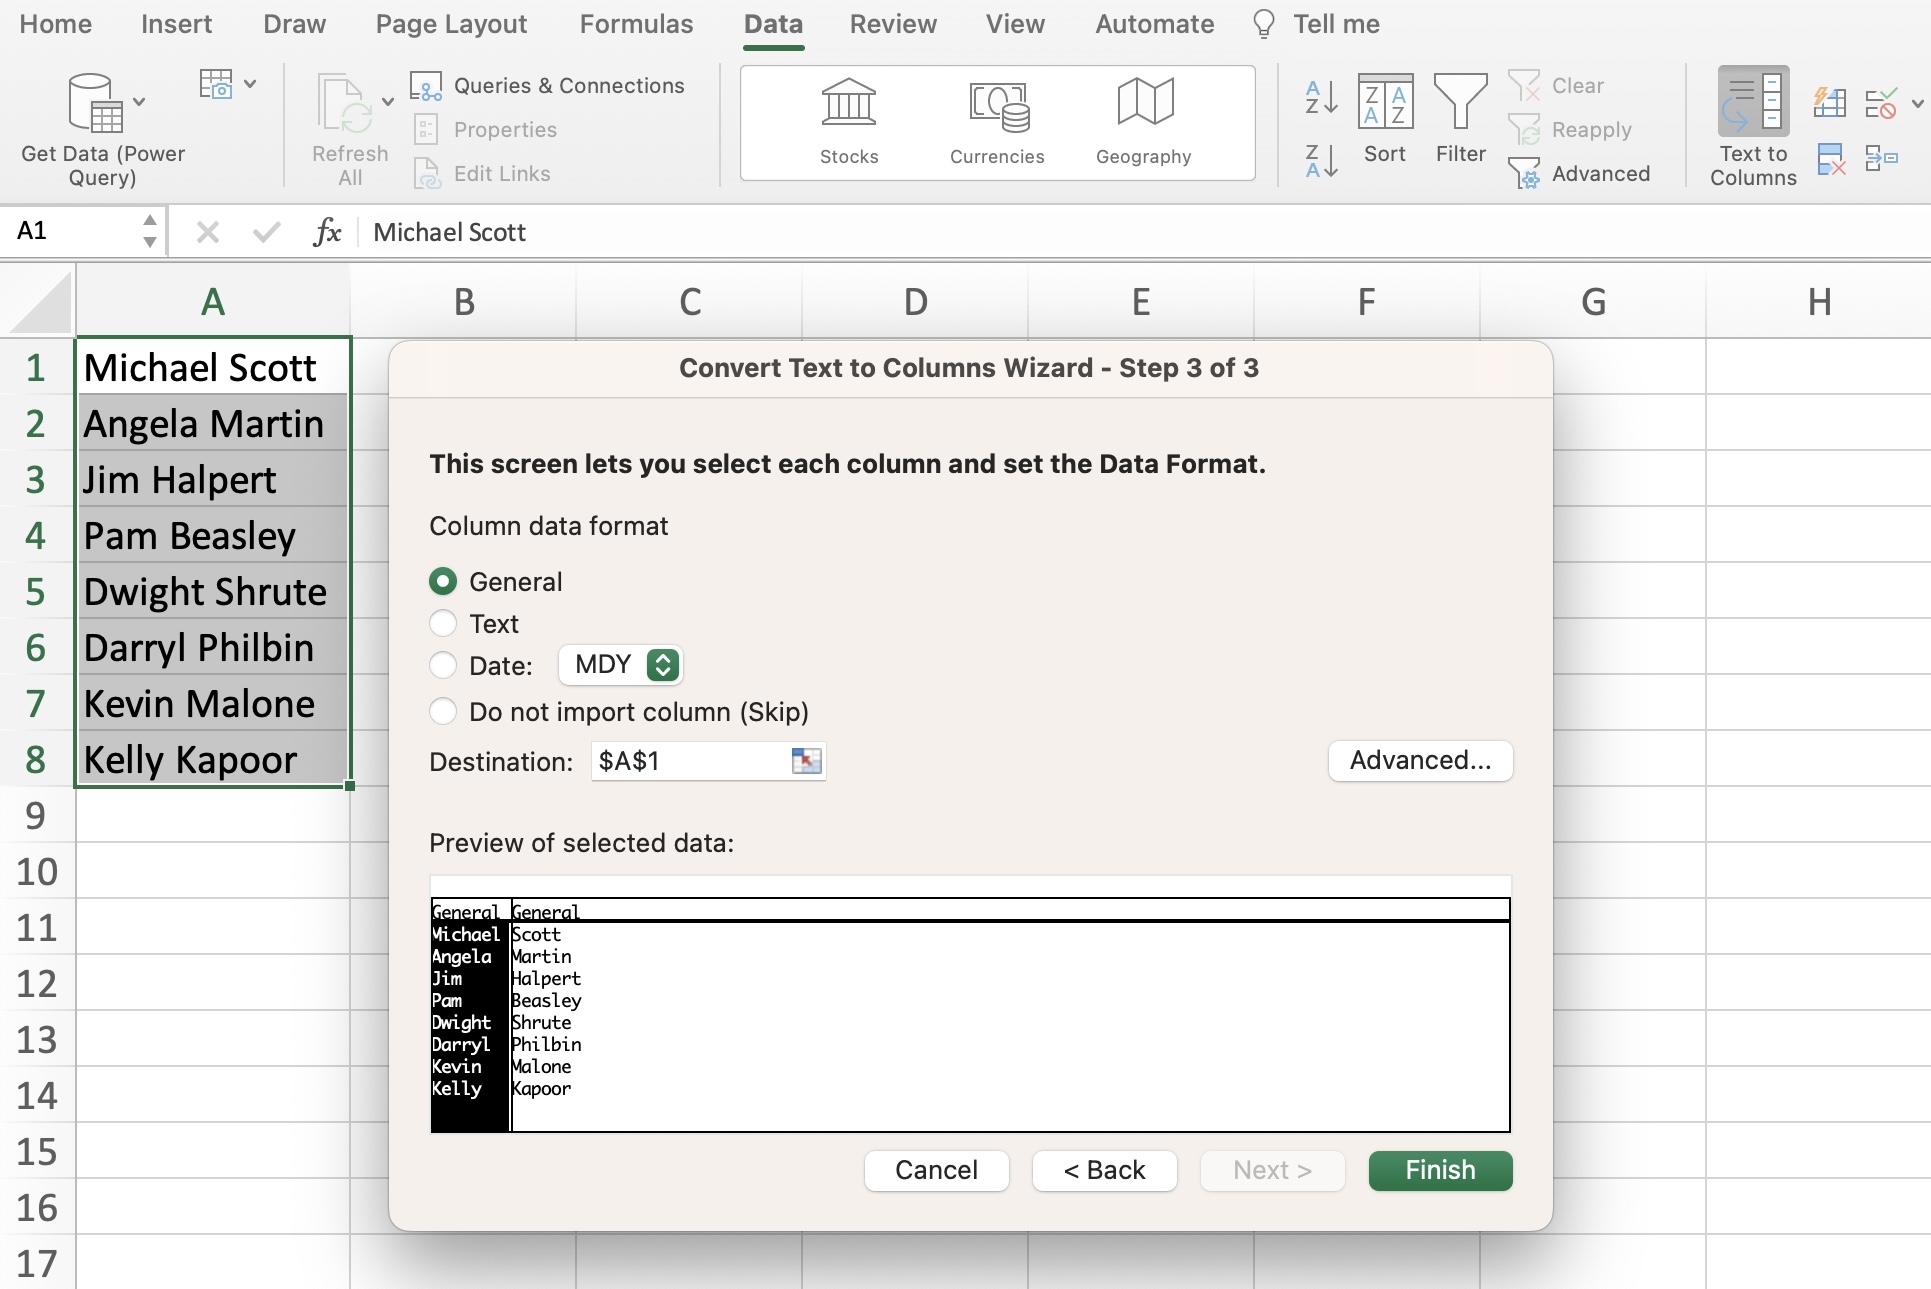The height and width of the screenshot is (1289, 1931).
Task: Click cell containing Kelly Kapoor
Action: click(213, 759)
